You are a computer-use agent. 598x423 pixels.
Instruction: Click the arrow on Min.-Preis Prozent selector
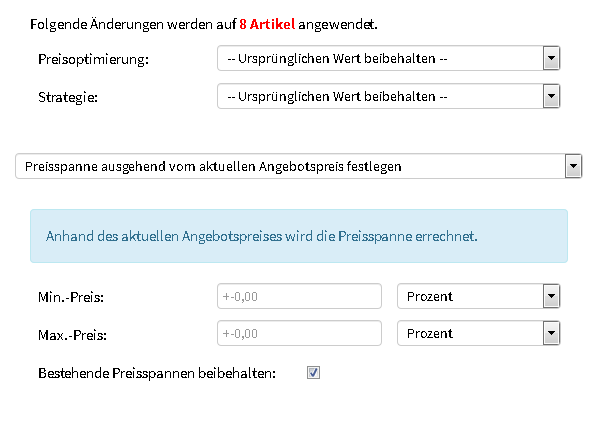[x=551, y=296]
